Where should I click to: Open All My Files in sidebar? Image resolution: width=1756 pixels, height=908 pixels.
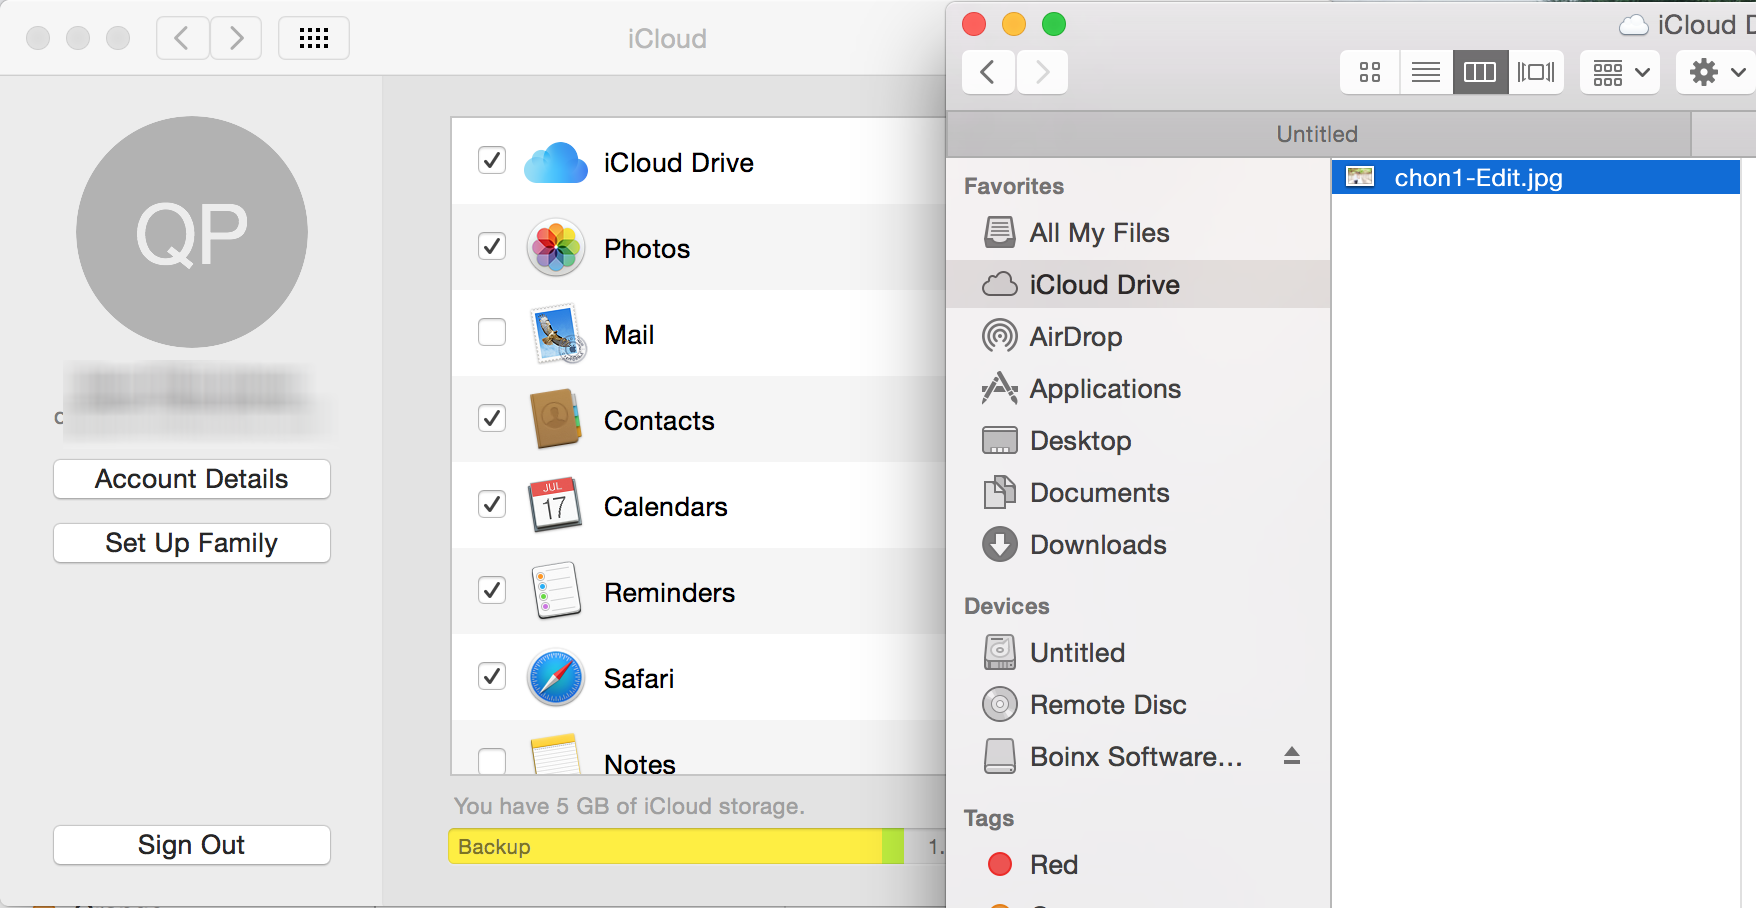tap(1138, 233)
